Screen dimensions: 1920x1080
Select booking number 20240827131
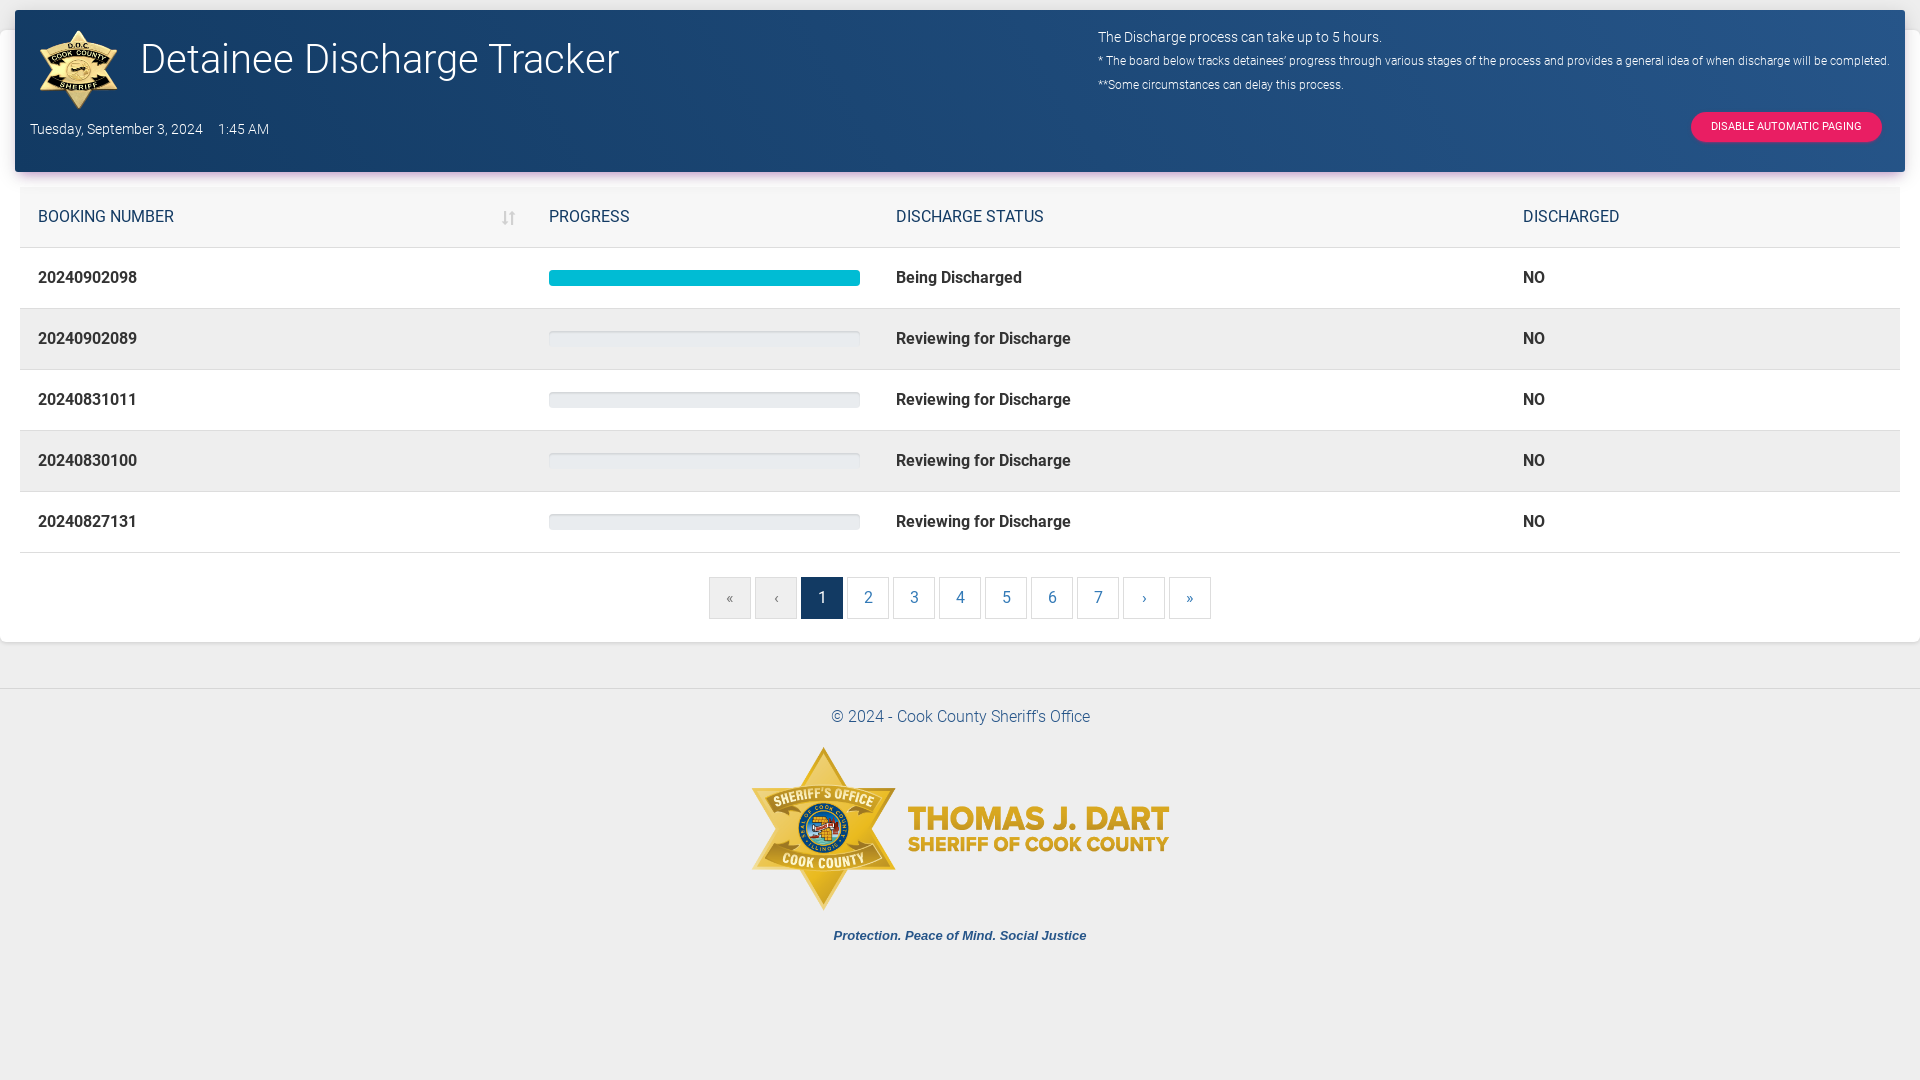tap(87, 522)
